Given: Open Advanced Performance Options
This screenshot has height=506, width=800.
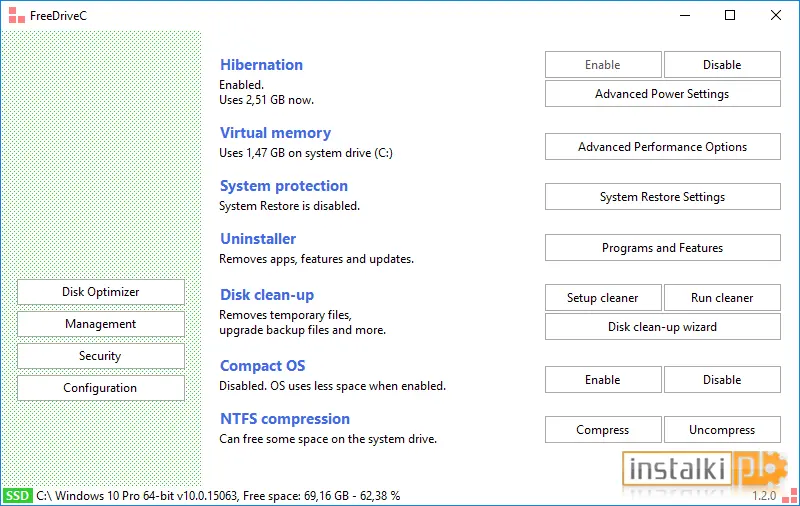Looking at the screenshot, I should tap(662, 147).
